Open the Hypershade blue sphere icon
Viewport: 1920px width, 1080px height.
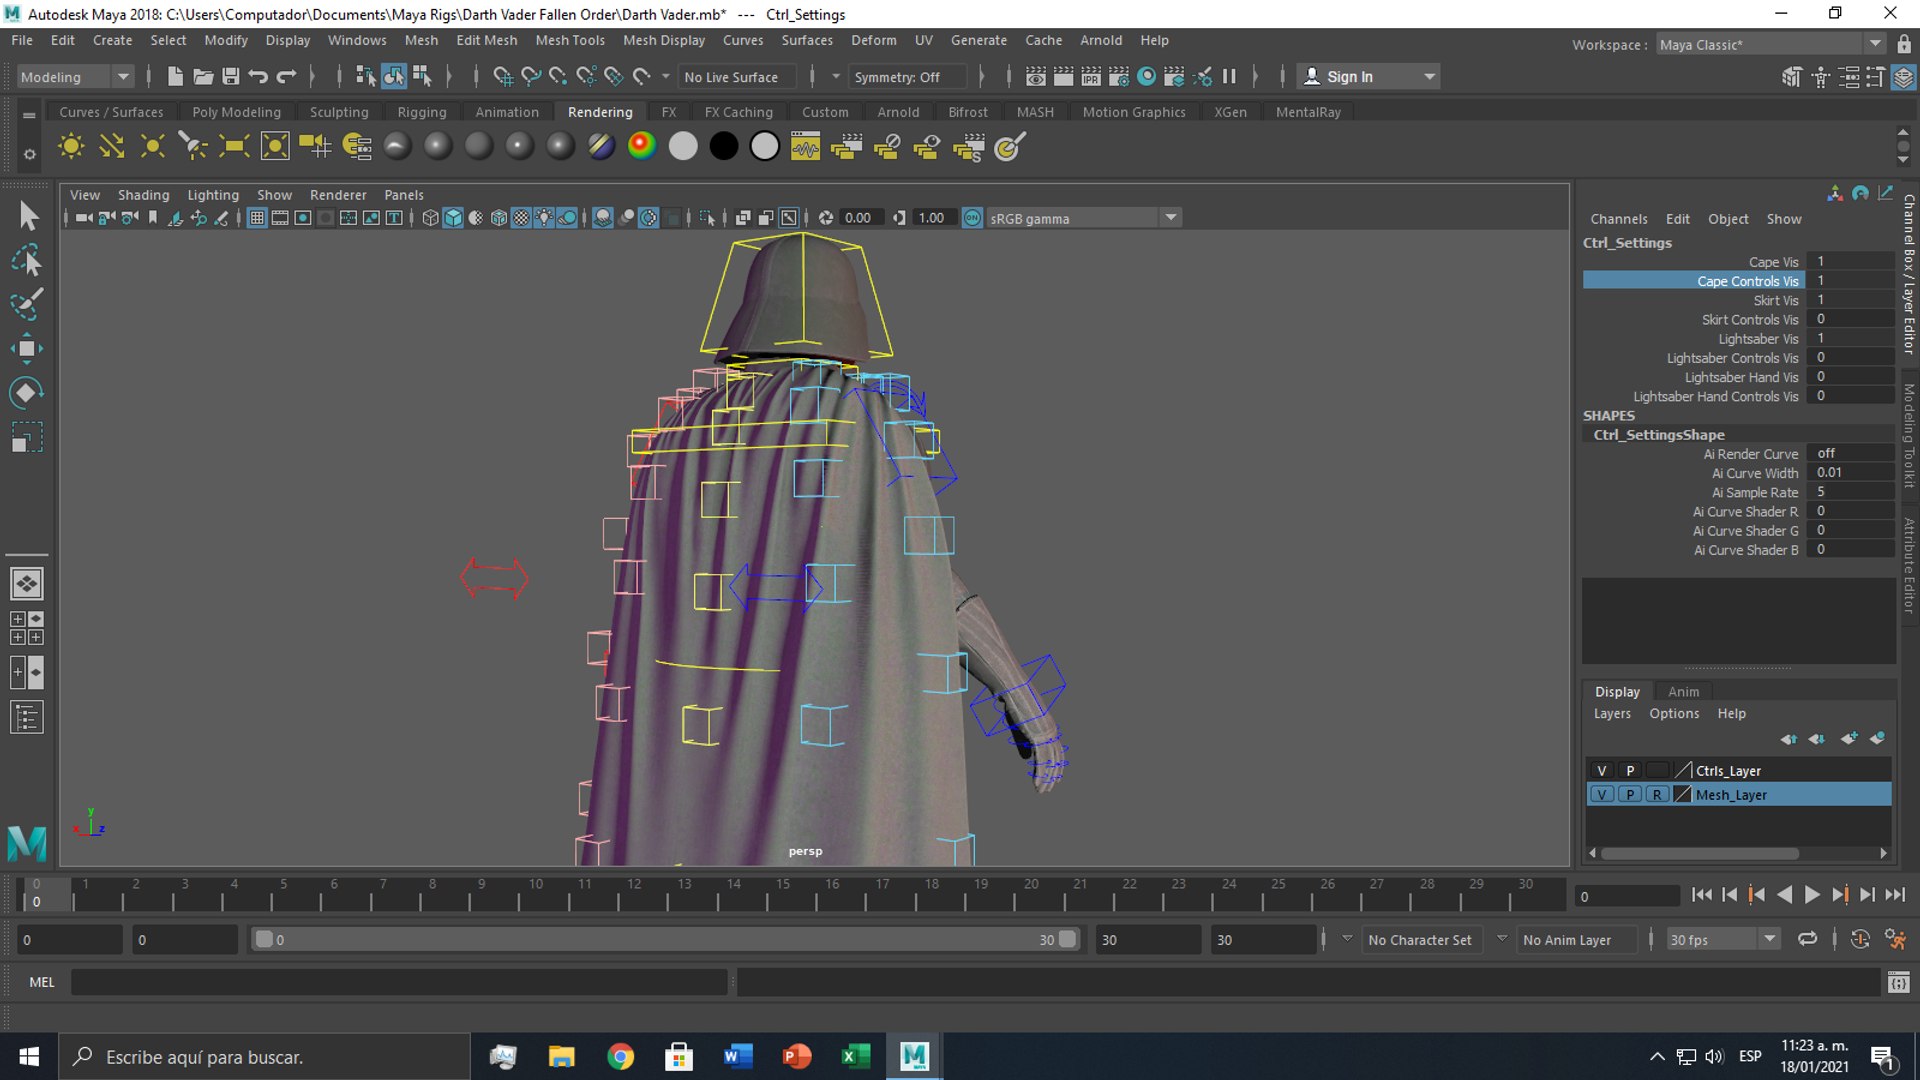(1147, 76)
